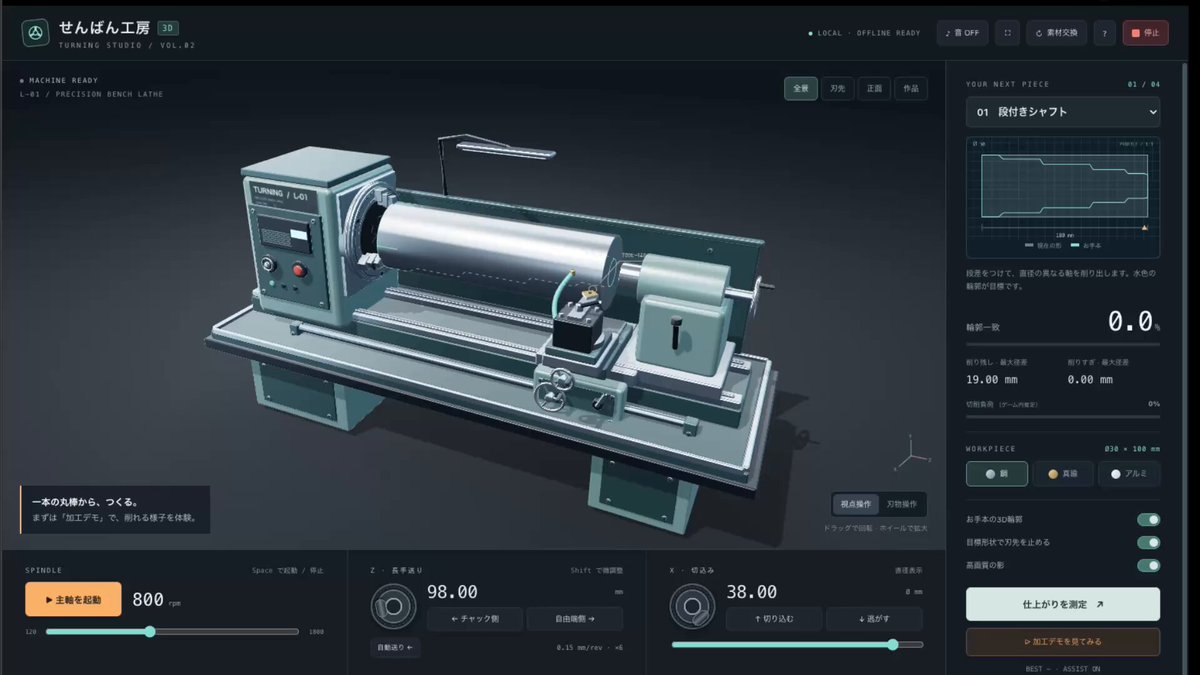This screenshot has width=1200, height=675.
Task: Click the LOCAL · OFFLINE READY status
Action: pos(865,33)
